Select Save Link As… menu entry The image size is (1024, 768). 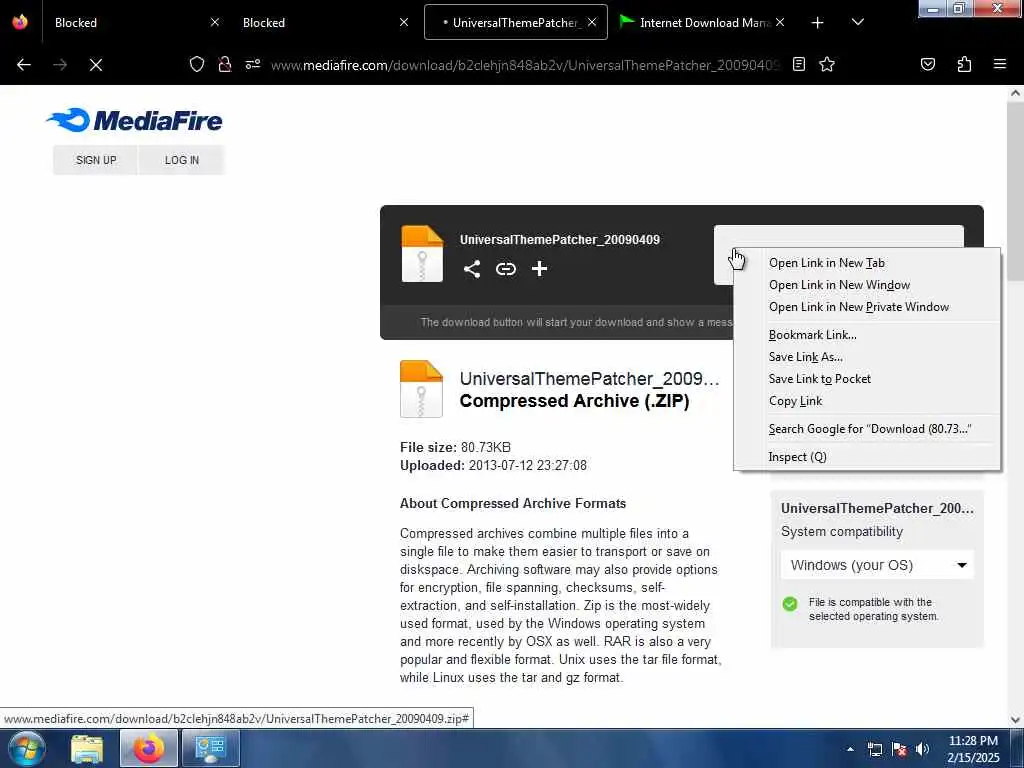click(867, 357)
